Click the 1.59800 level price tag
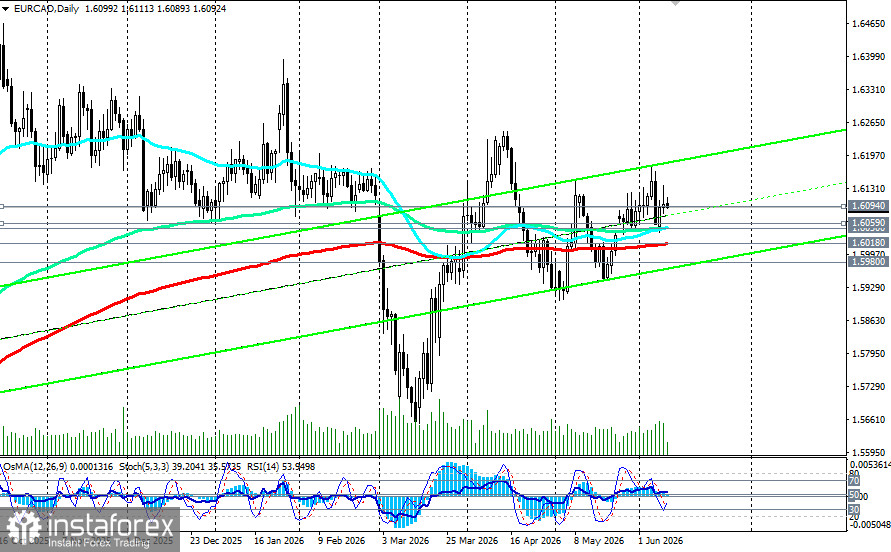The width and height of the screenshot is (891, 552). (x=868, y=262)
